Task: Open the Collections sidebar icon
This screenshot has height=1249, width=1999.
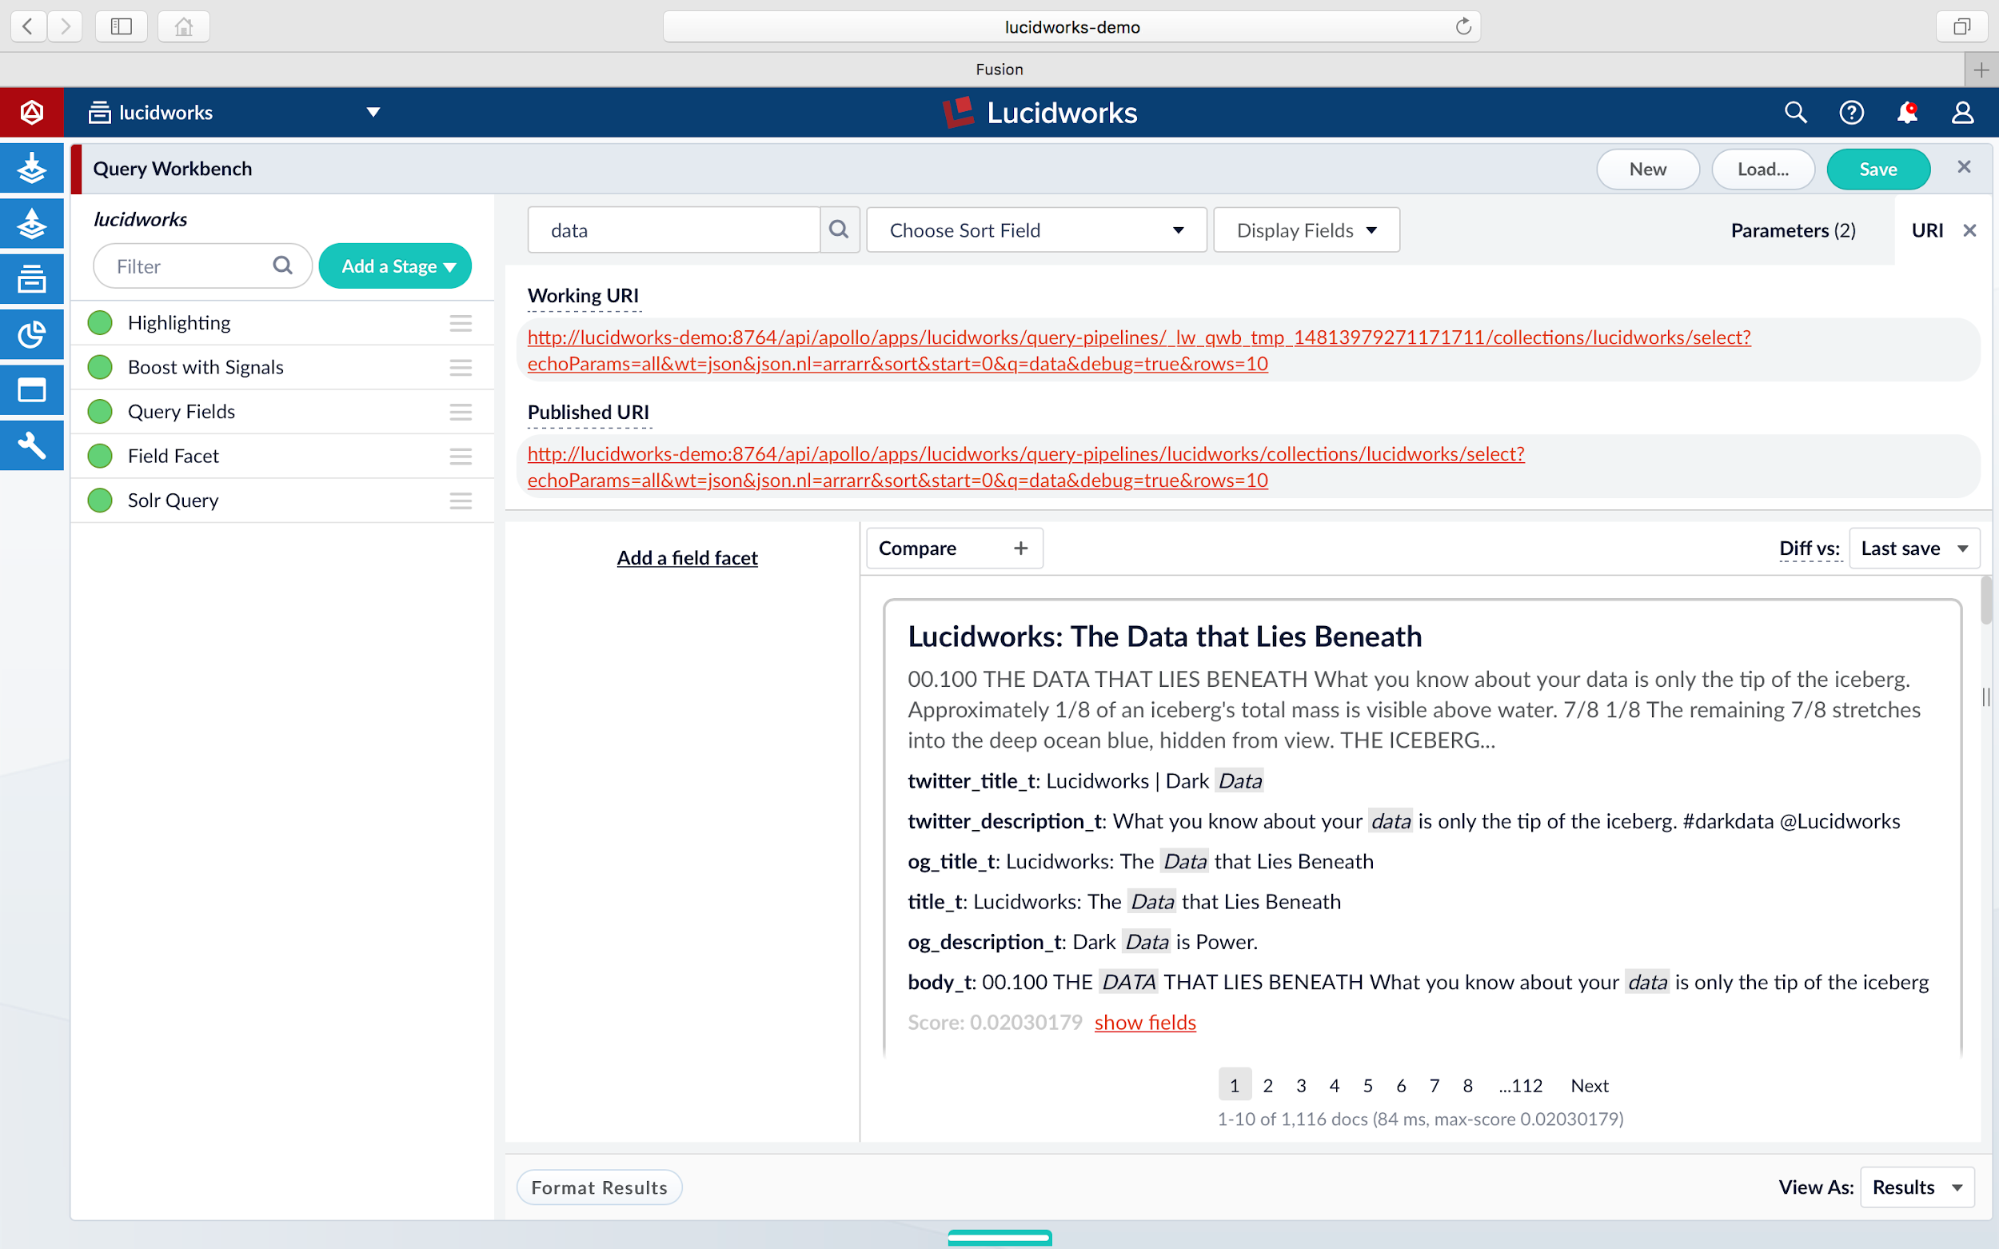Action: [32, 279]
